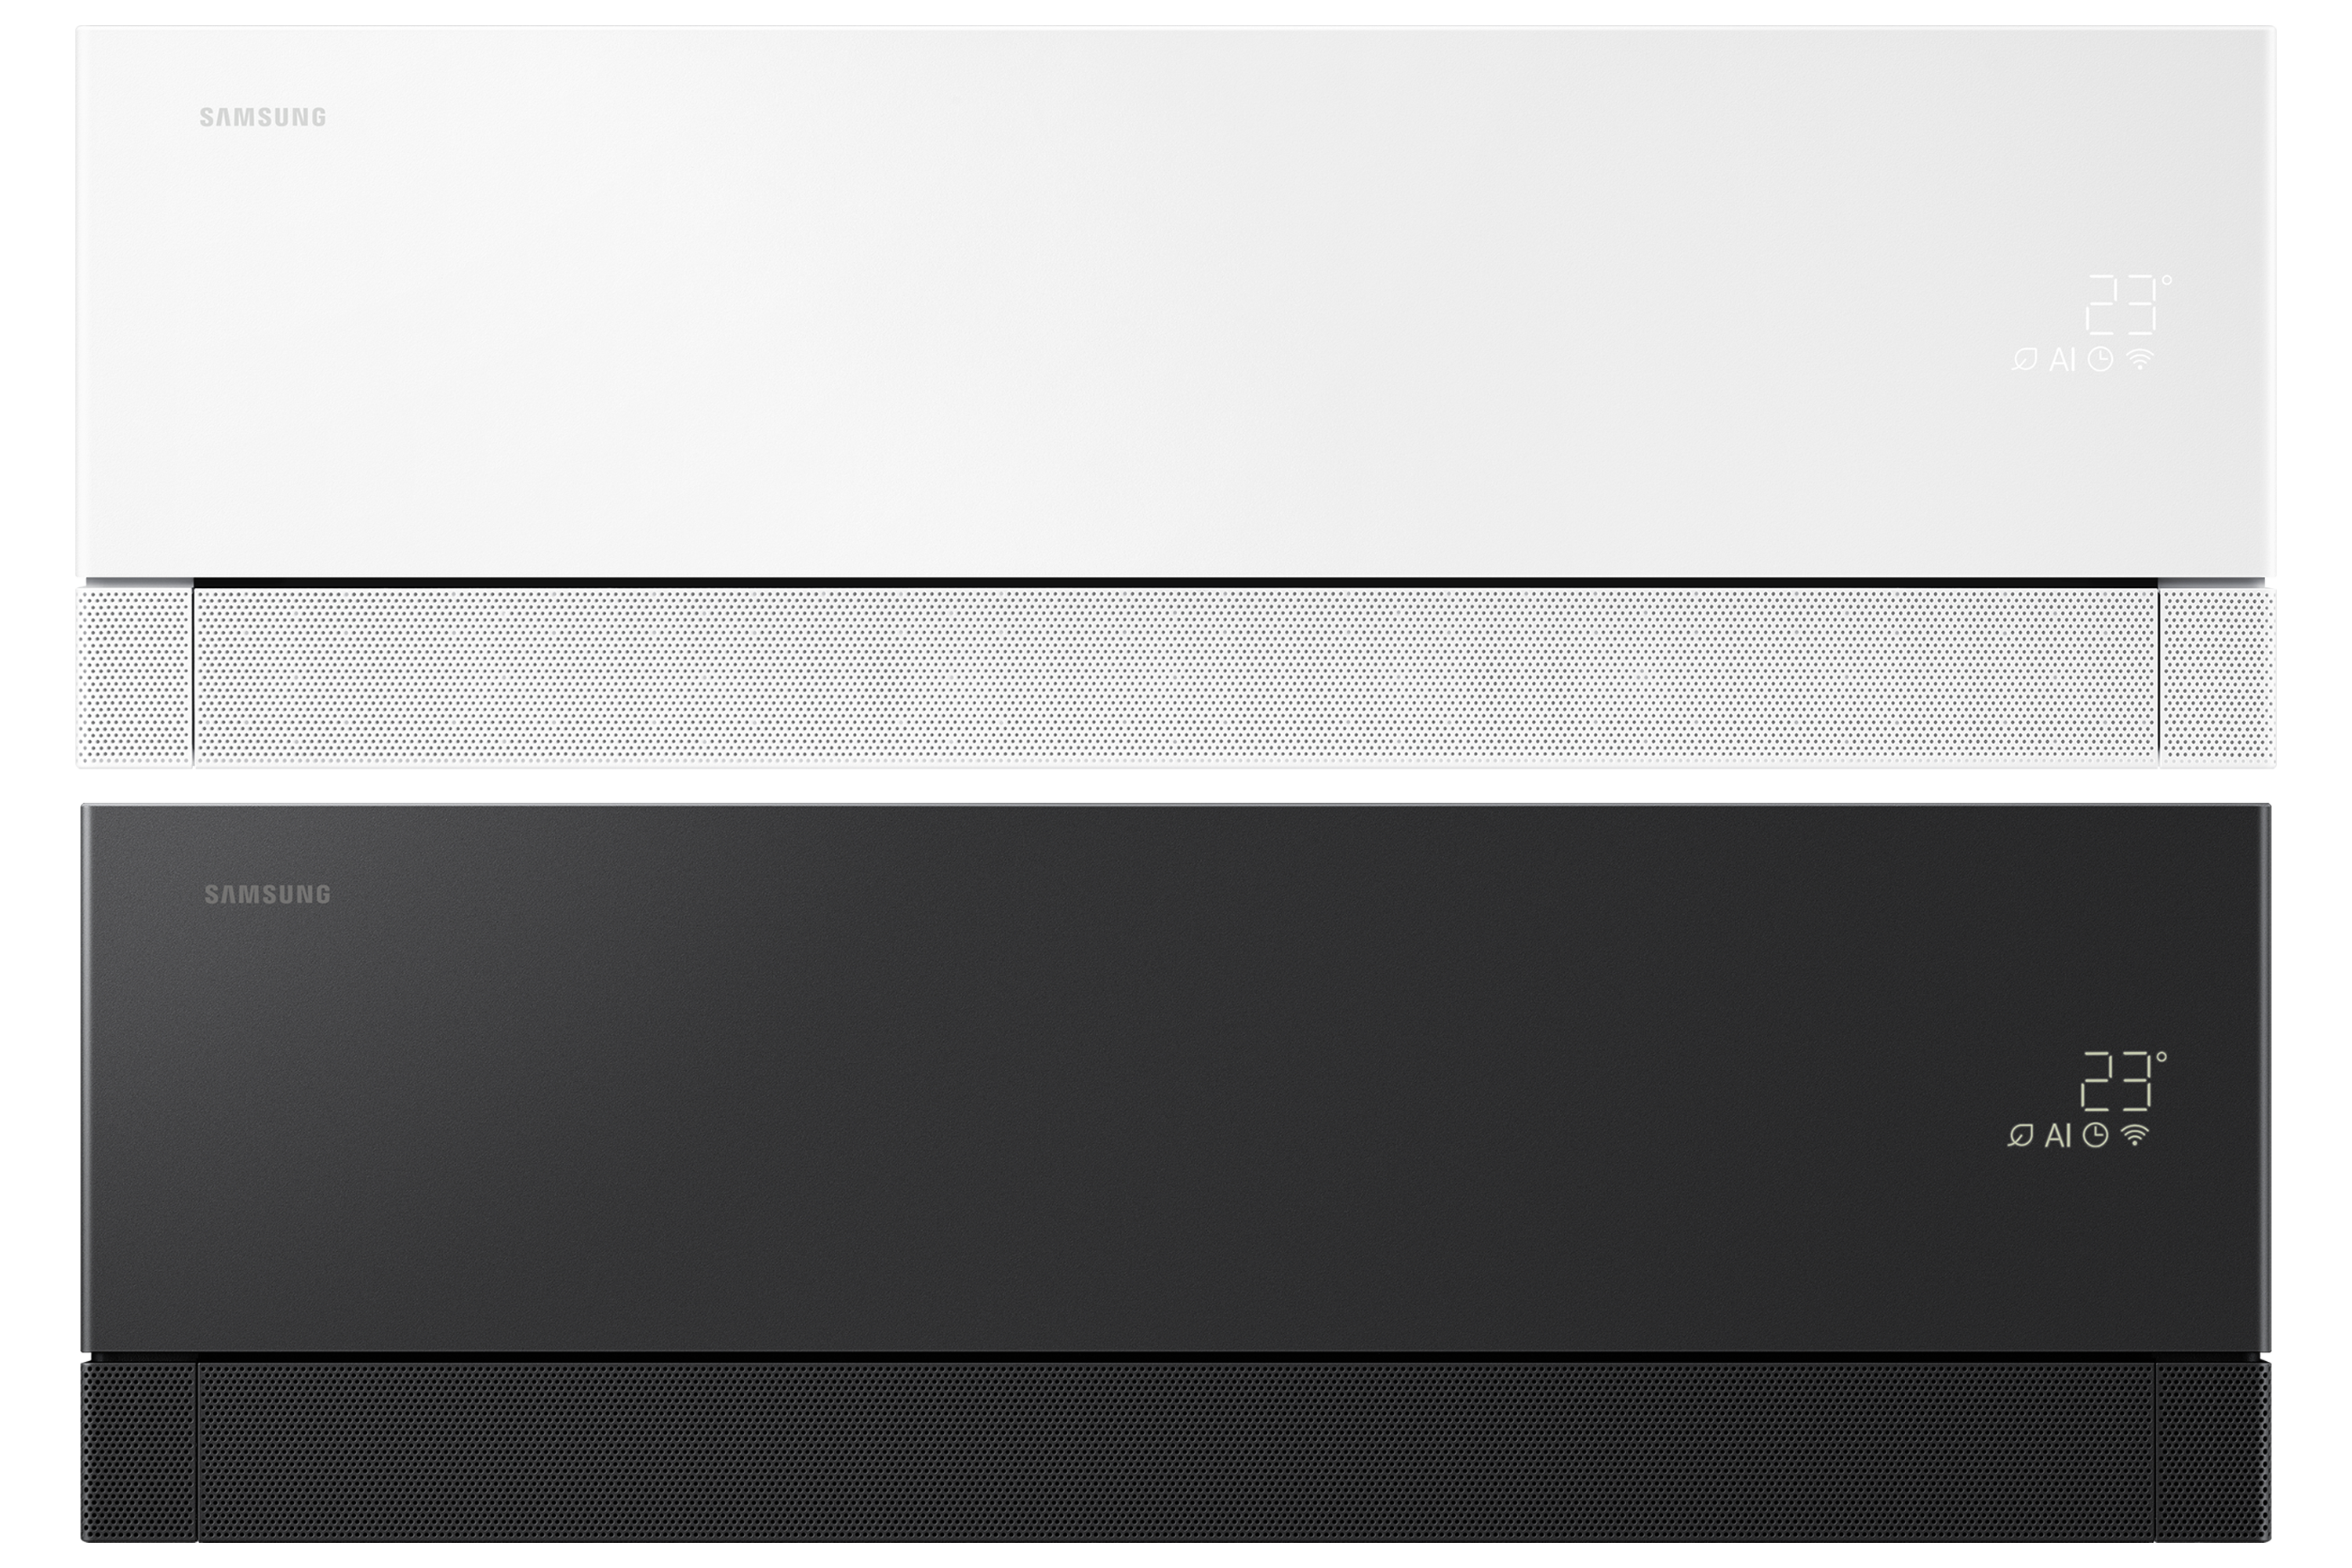The width and height of the screenshot is (2352, 1568).
Task: Click the center perforated grille of white unit
Action: 1176,677
